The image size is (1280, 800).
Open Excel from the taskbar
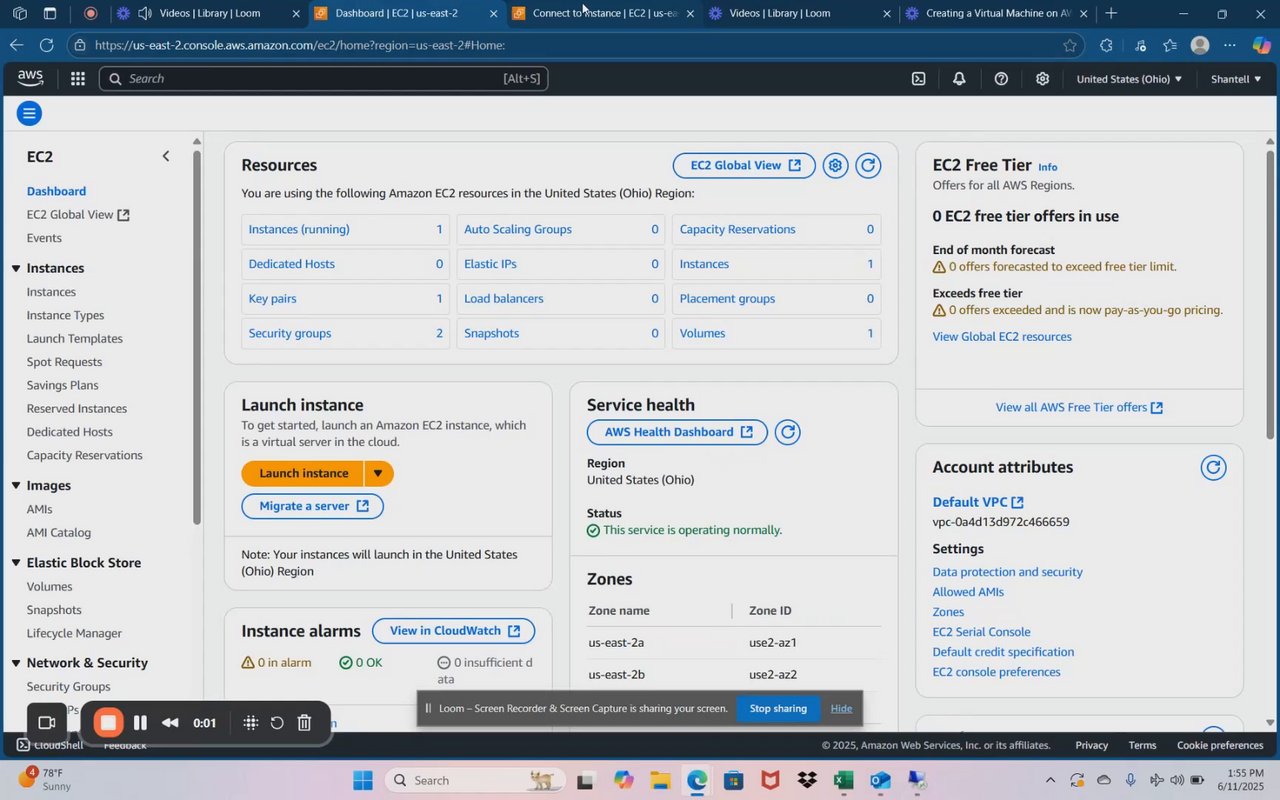pyautogui.click(x=843, y=781)
